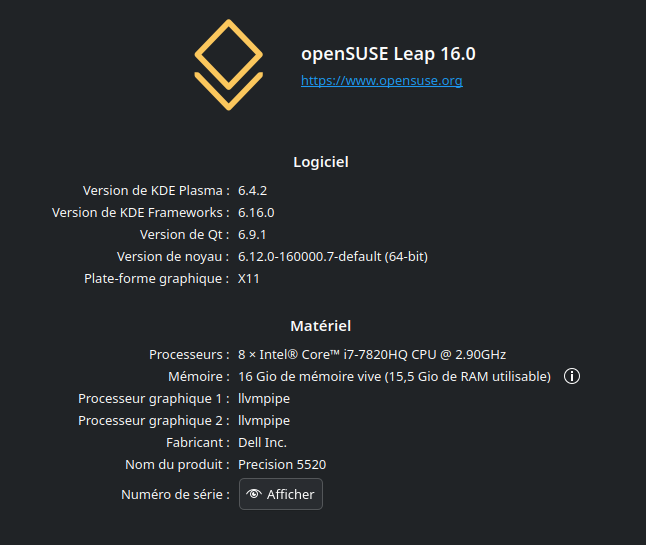Select the Intel Core i7-7820HQ processor text
Viewport: 646px width, 545px height.
click(372, 354)
